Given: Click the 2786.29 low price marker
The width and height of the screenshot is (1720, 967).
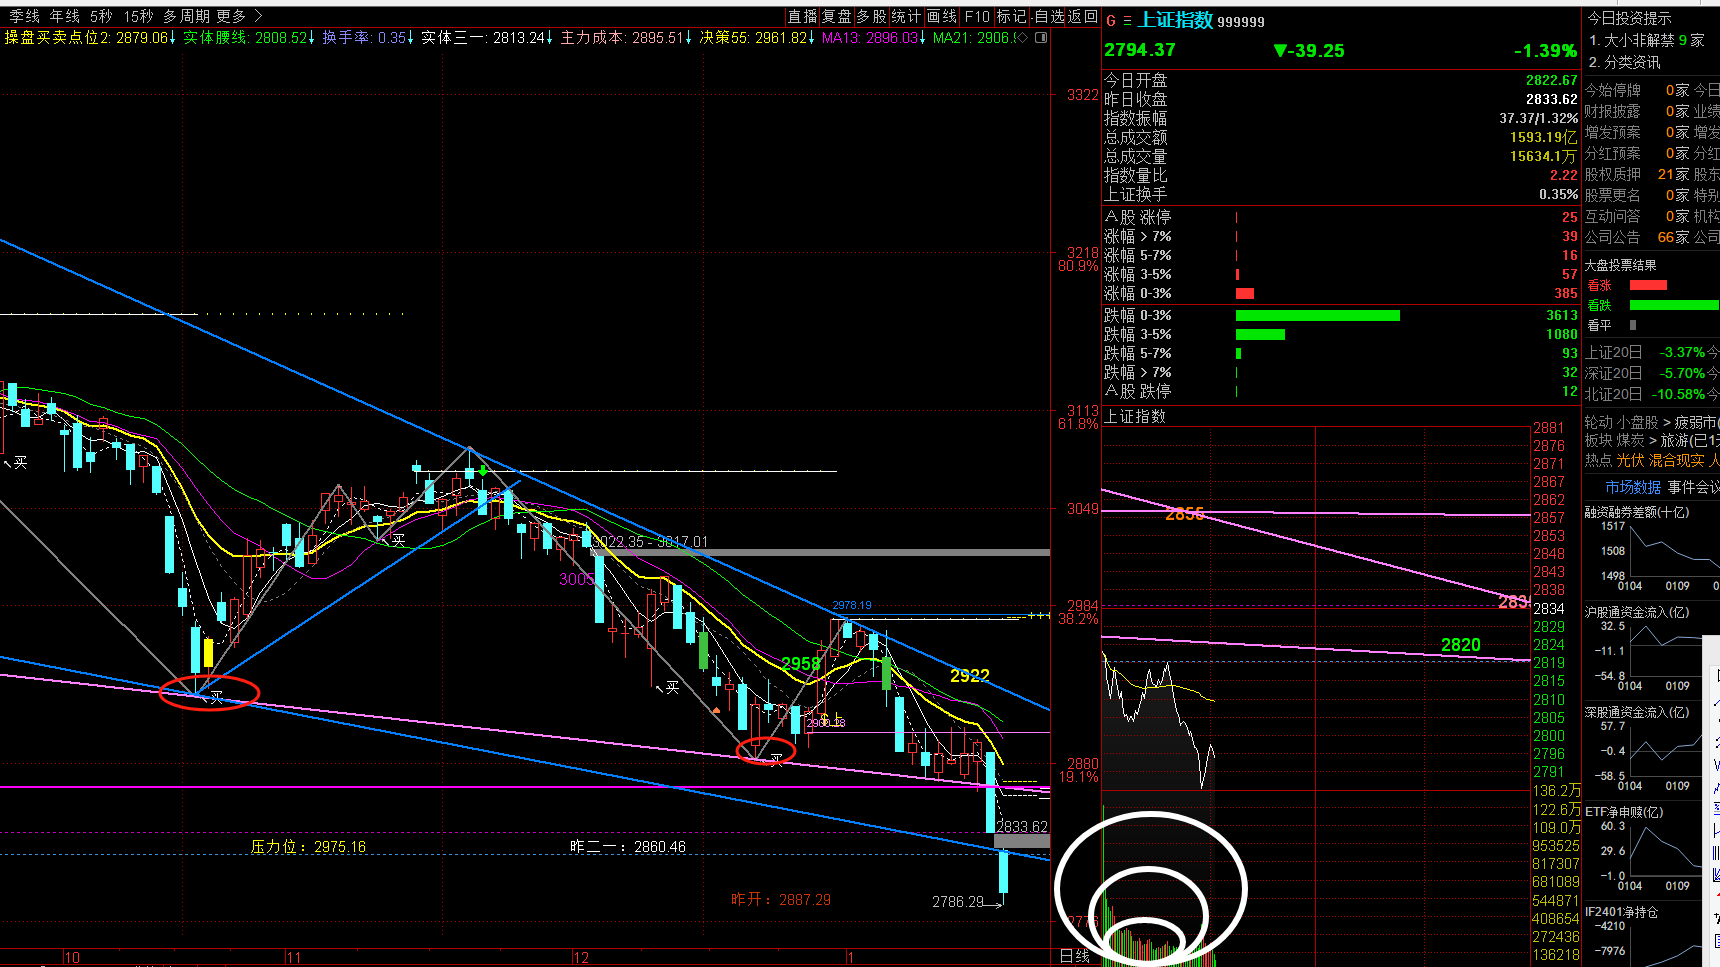Looking at the screenshot, I should (958, 902).
